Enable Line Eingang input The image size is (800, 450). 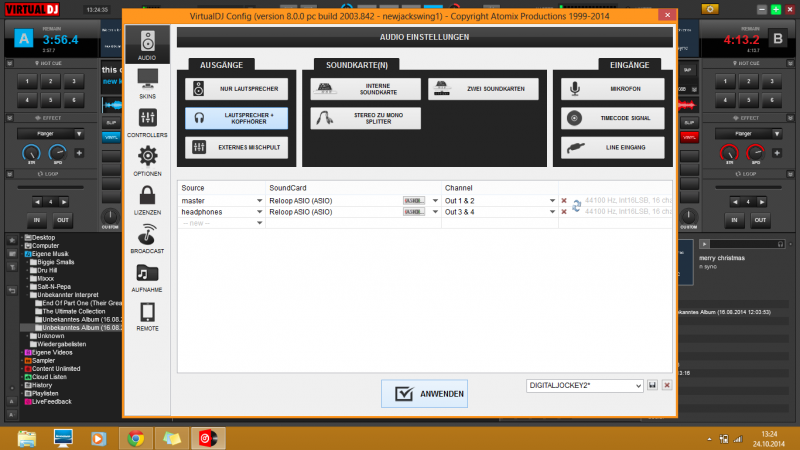[613, 147]
